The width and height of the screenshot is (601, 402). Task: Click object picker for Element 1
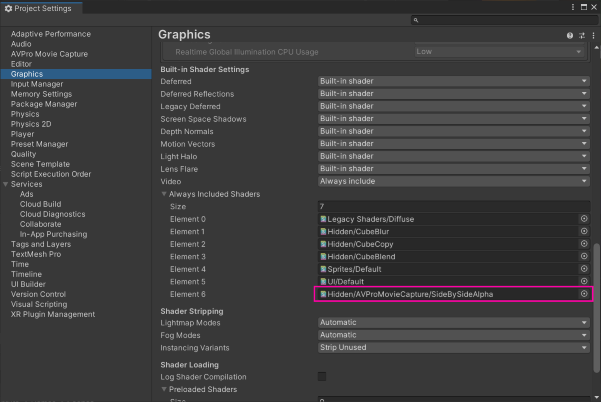coord(584,231)
